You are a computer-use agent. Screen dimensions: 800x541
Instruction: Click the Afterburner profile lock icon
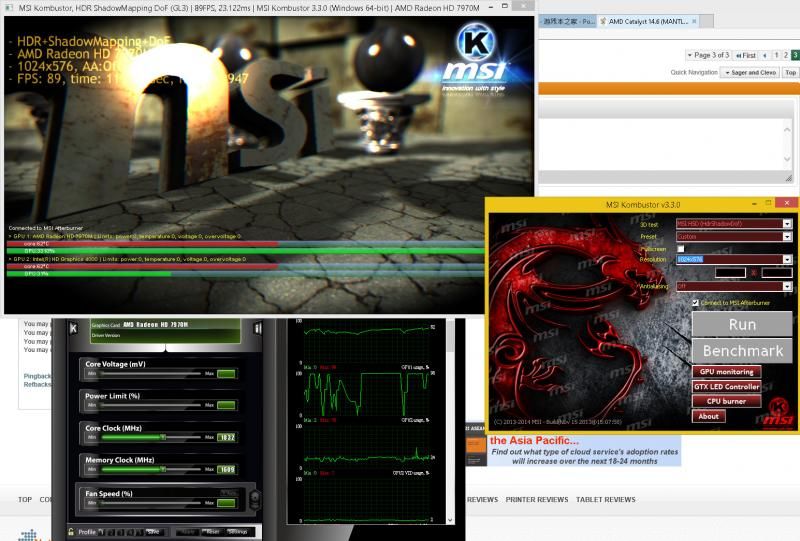[x=71, y=531]
